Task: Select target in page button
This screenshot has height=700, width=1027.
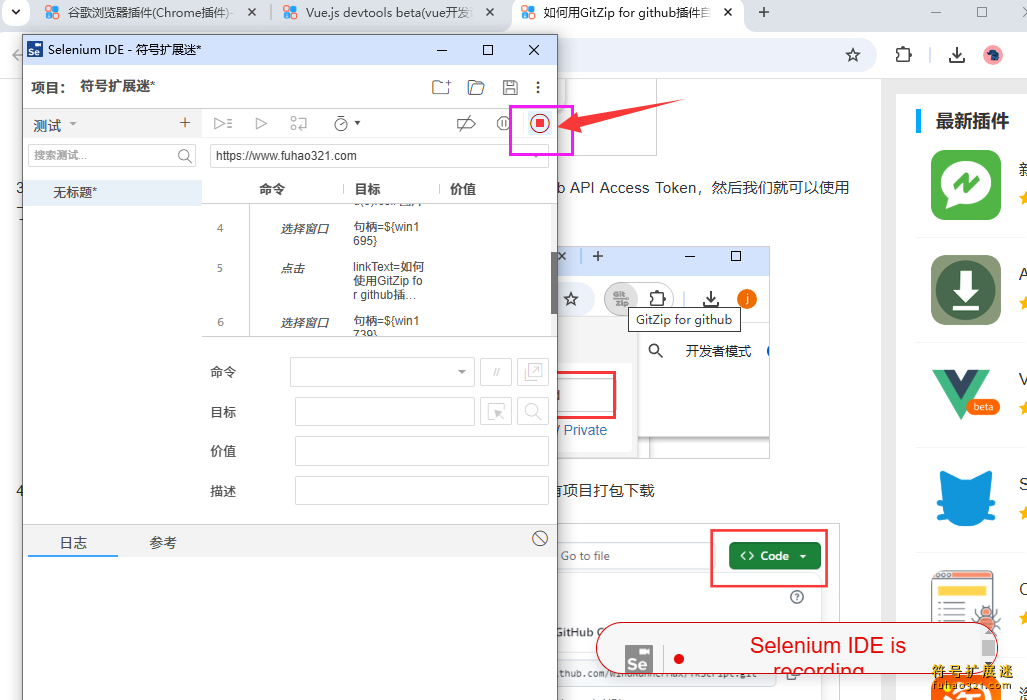Action: click(x=496, y=412)
